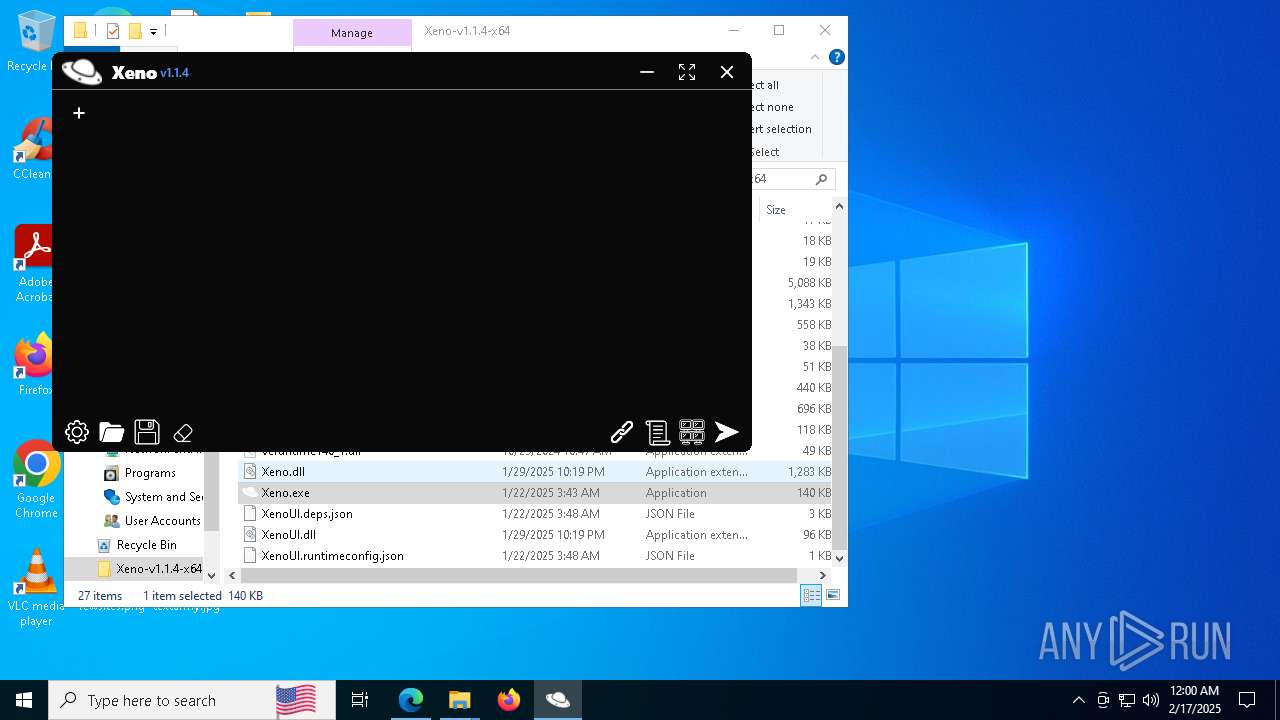Click the taskbar search box

191,700
